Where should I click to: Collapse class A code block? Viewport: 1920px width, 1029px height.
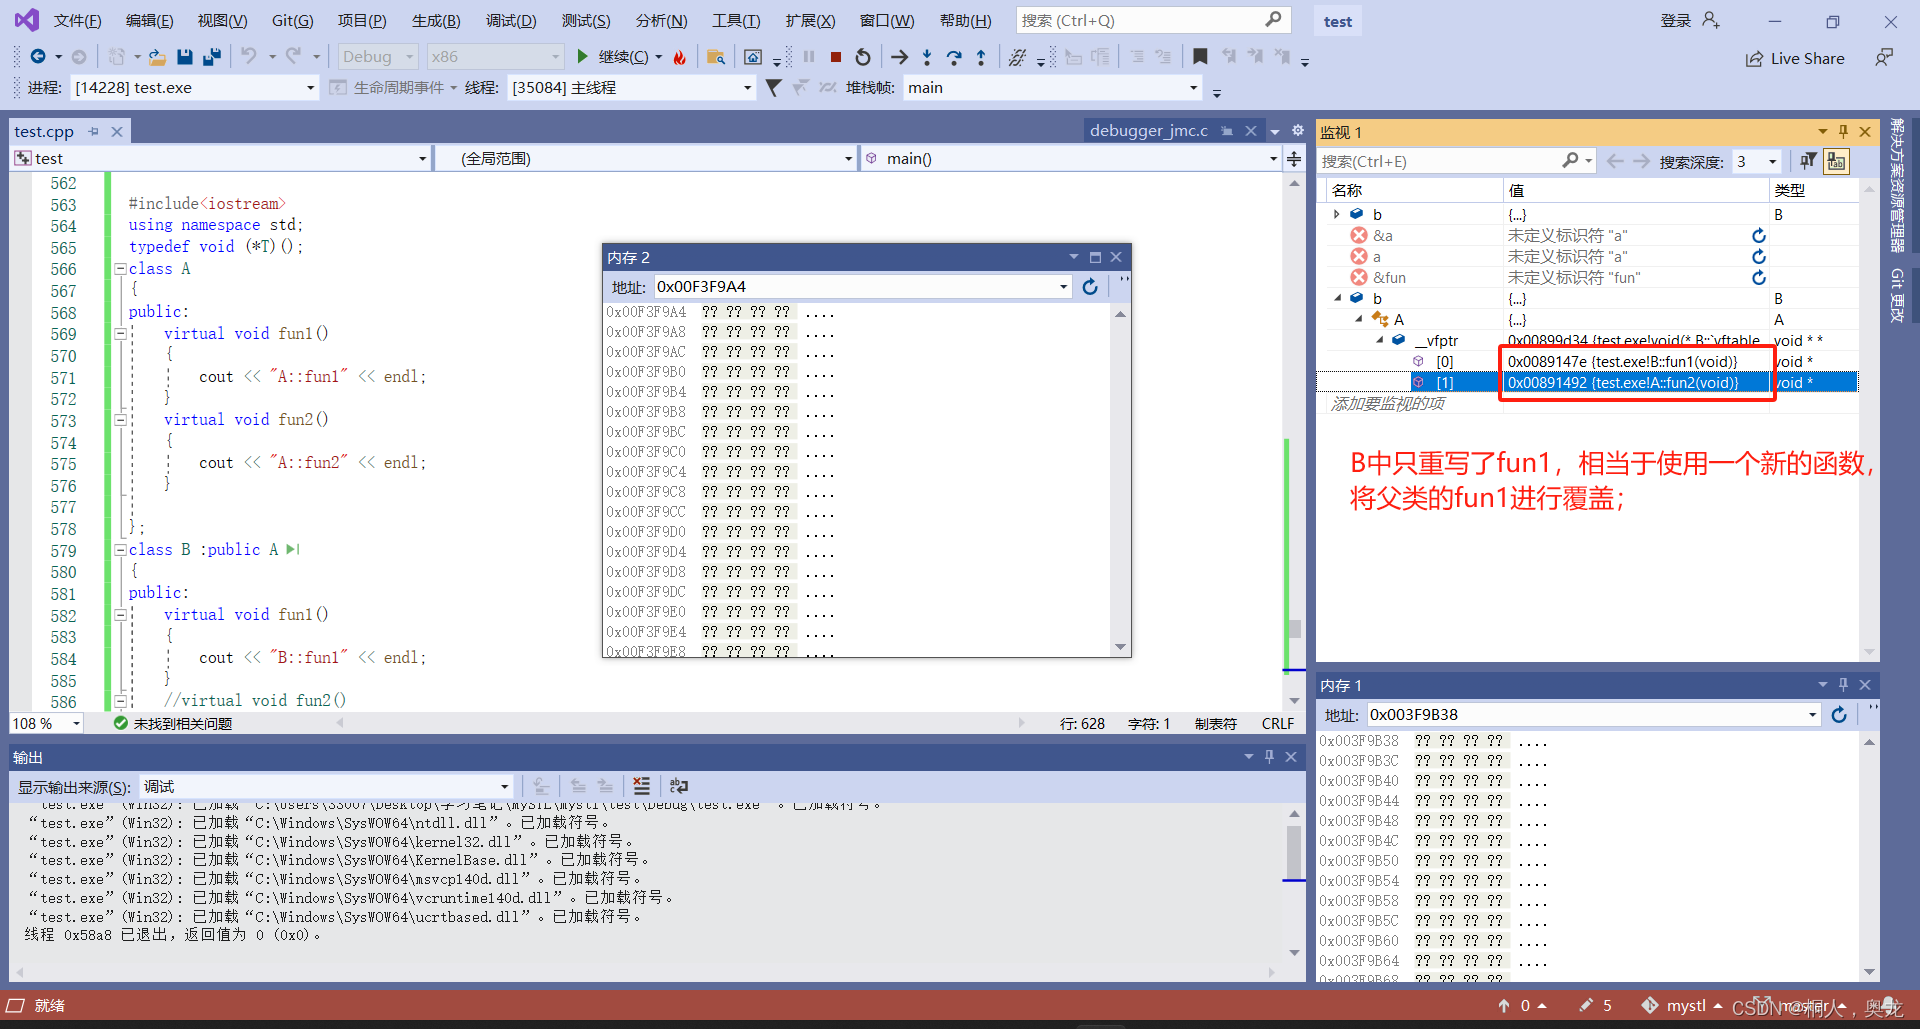[x=120, y=269]
